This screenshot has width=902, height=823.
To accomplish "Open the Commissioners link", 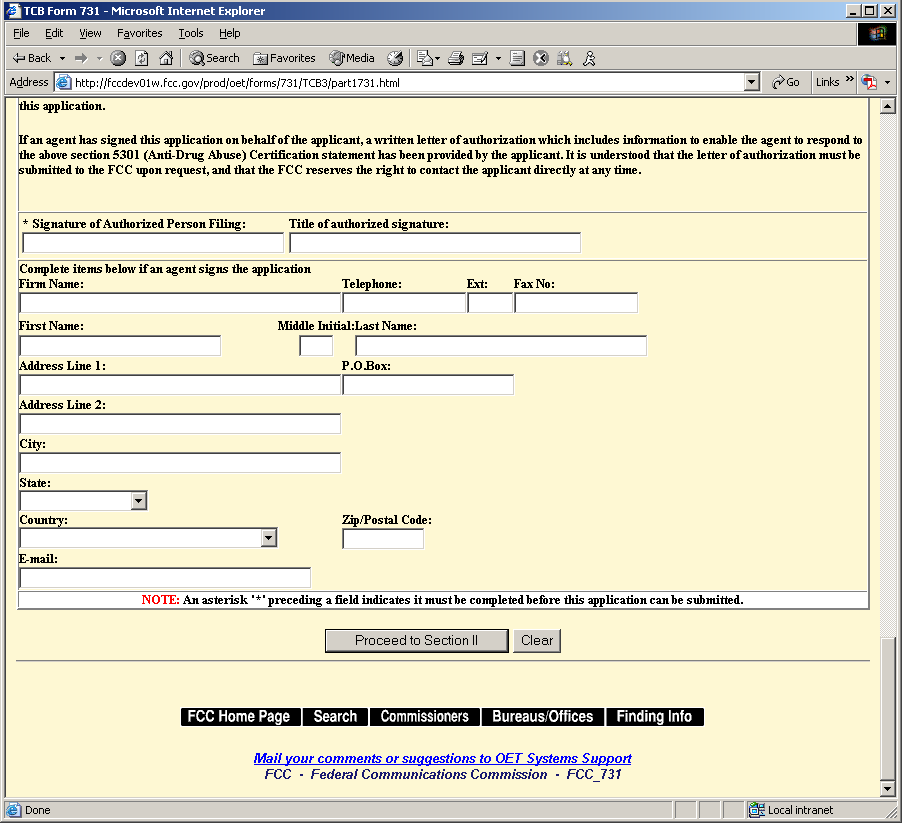I will [x=425, y=717].
